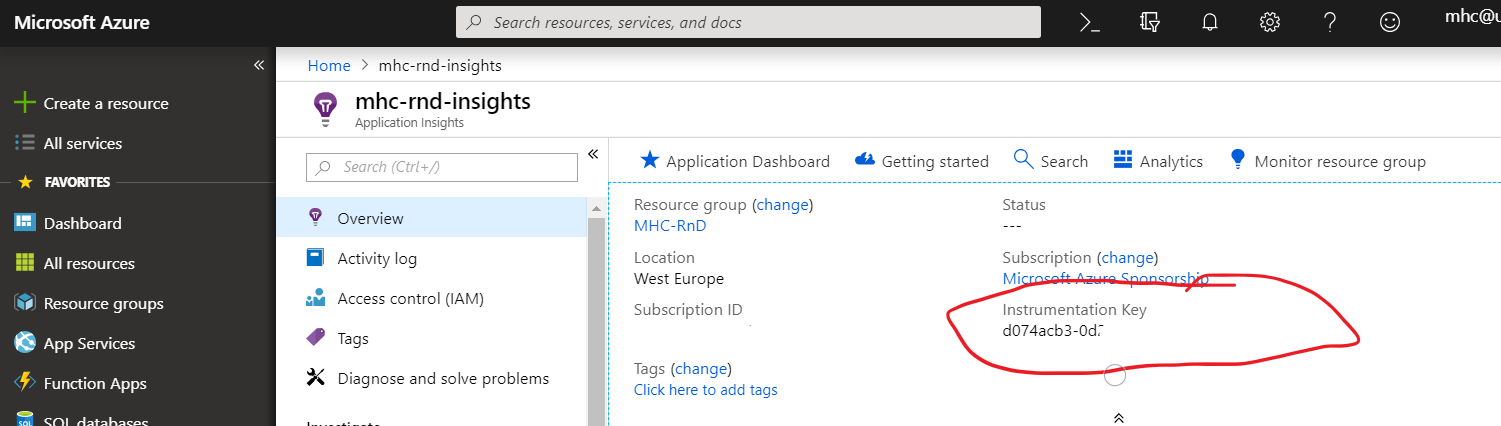Screen dimensions: 1501x426
Task: Click the SQL databases icon
Action: click(25, 421)
